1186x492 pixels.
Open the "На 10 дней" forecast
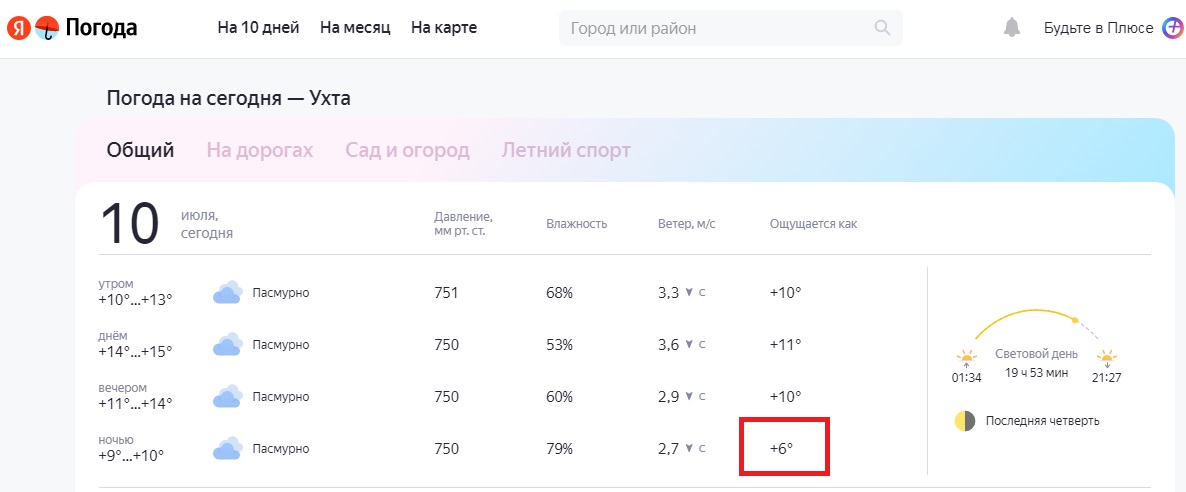click(x=259, y=28)
